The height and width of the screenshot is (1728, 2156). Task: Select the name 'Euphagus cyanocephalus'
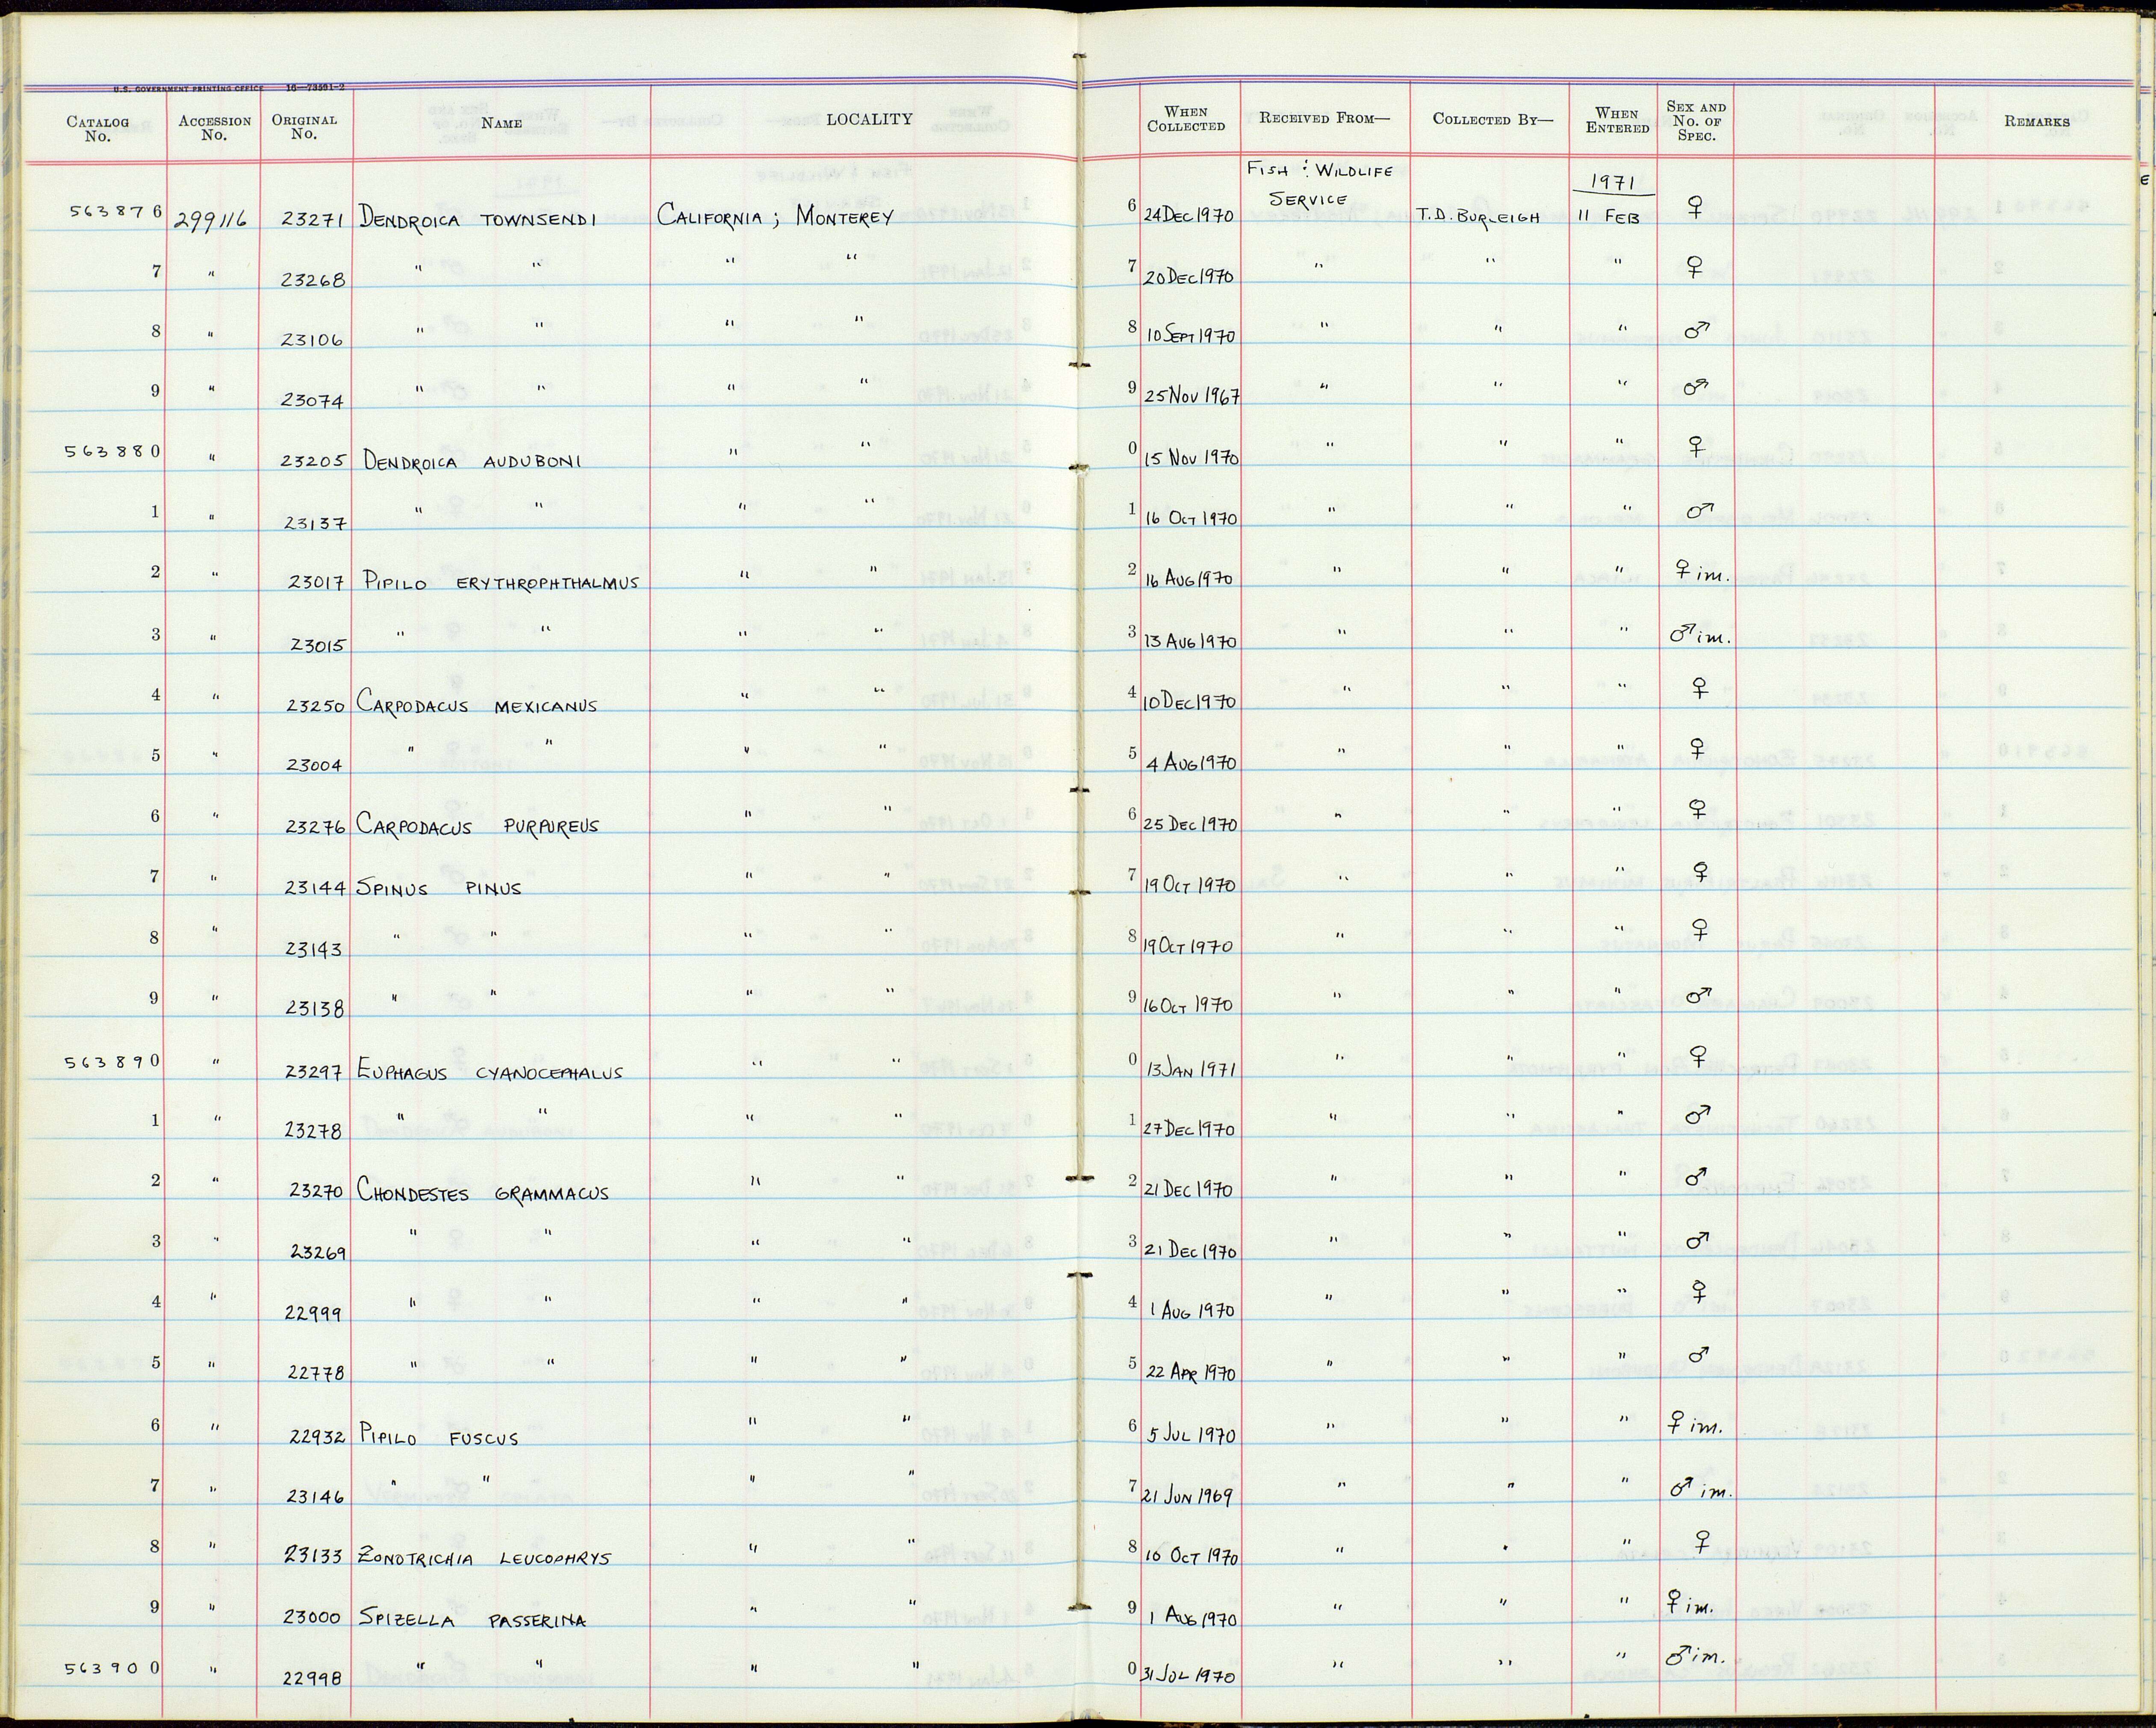tap(491, 1072)
